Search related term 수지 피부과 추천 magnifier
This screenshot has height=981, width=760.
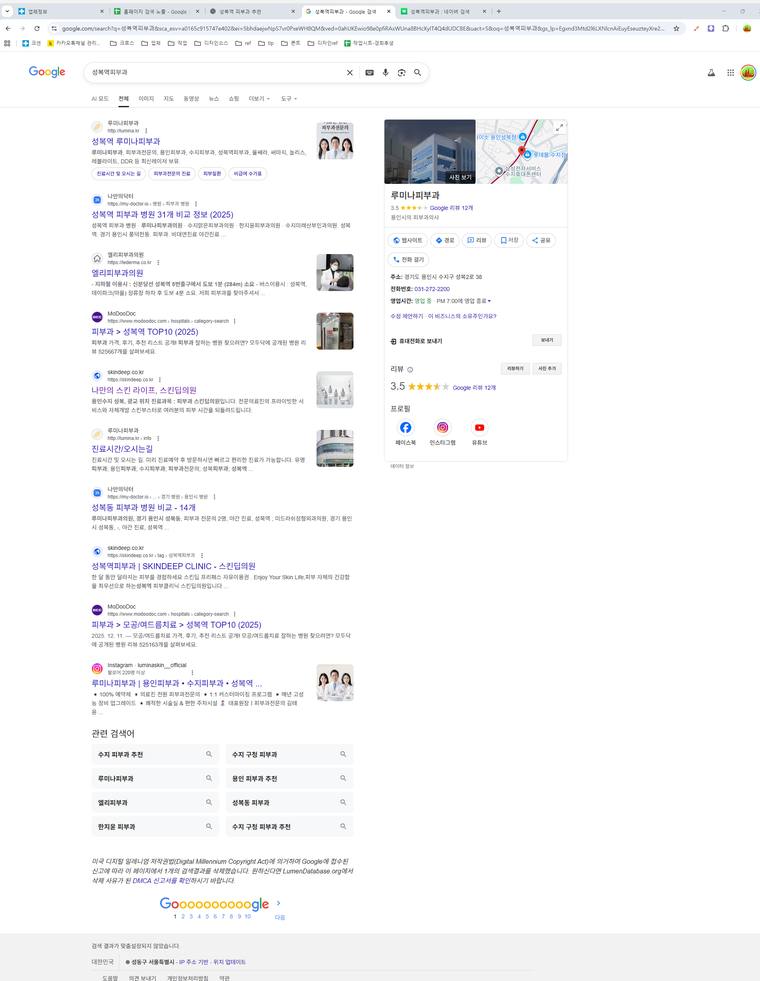[209, 754]
